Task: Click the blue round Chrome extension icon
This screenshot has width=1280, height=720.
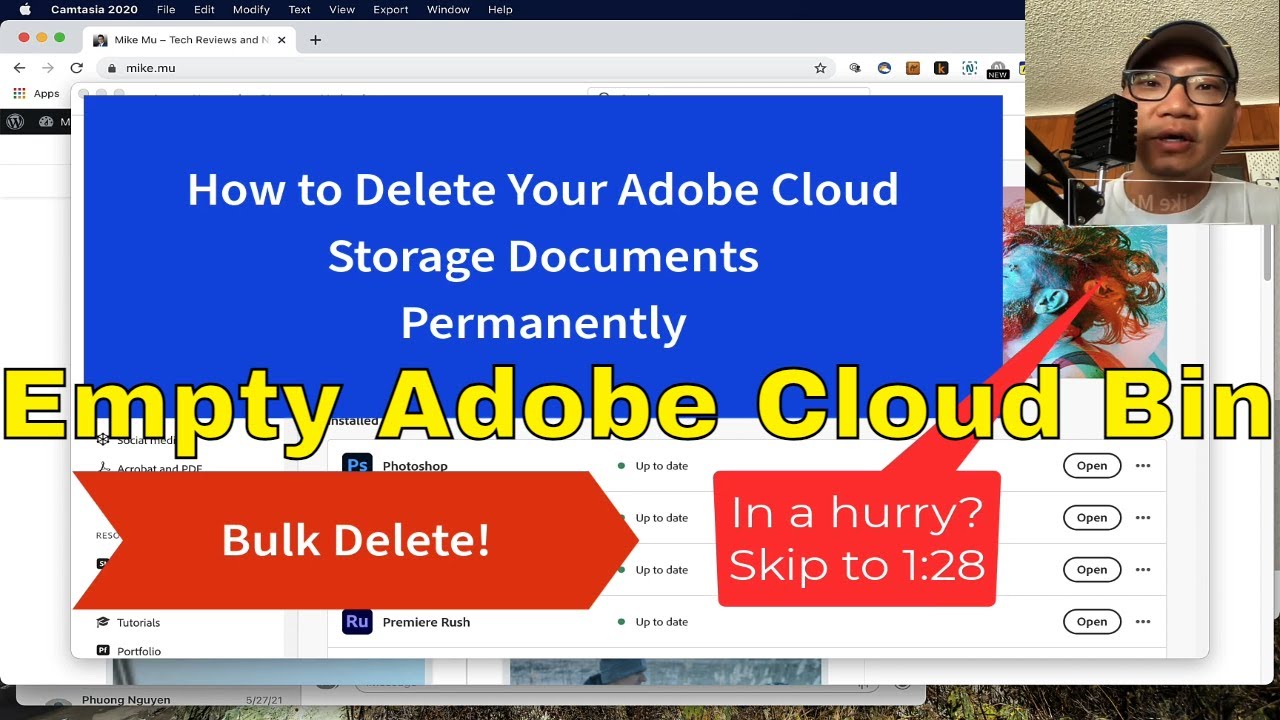Action: click(x=884, y=68)
